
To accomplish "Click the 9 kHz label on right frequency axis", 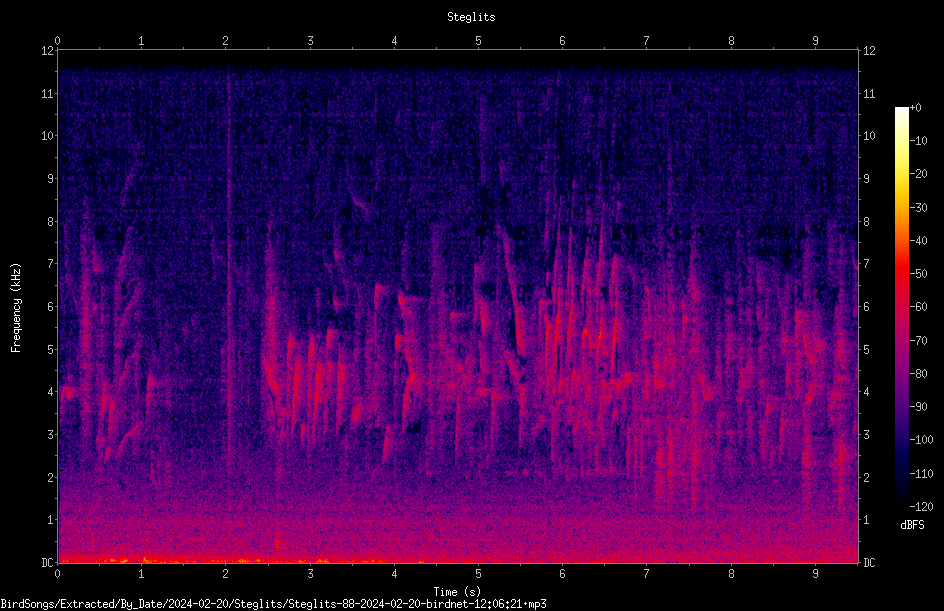I will click(867, 179).
